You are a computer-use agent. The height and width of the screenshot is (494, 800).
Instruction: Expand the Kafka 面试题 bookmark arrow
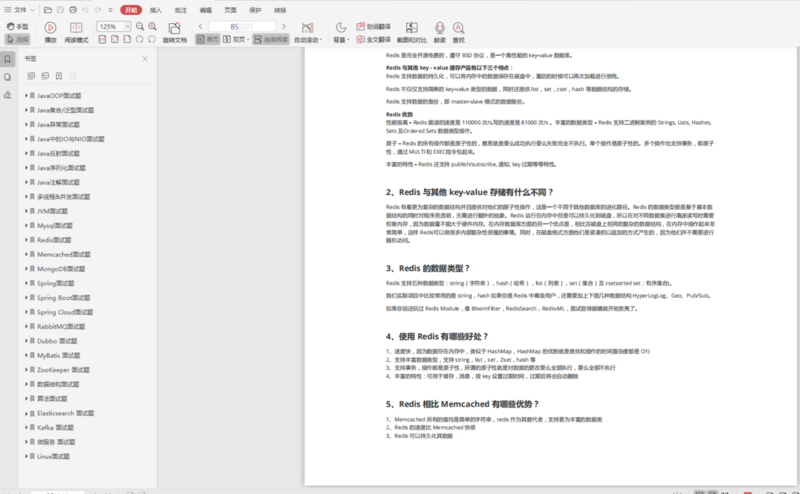[x=26, y=428]
